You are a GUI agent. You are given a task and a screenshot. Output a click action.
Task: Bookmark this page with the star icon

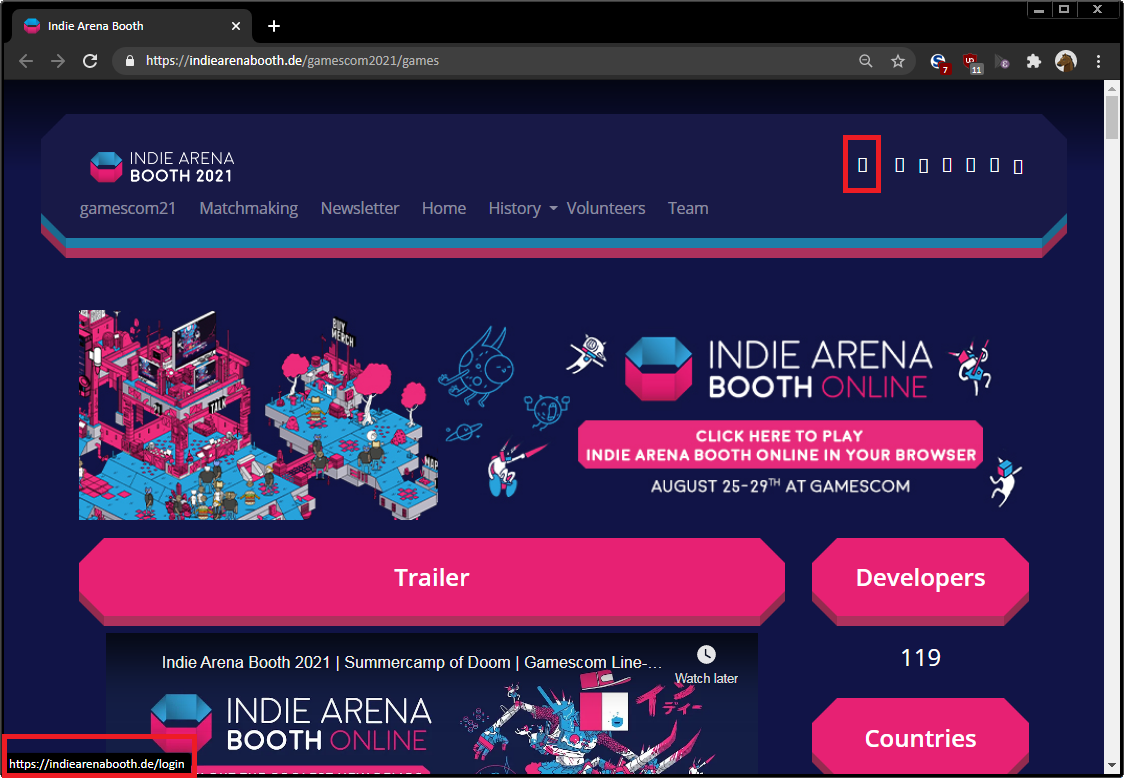897,61
